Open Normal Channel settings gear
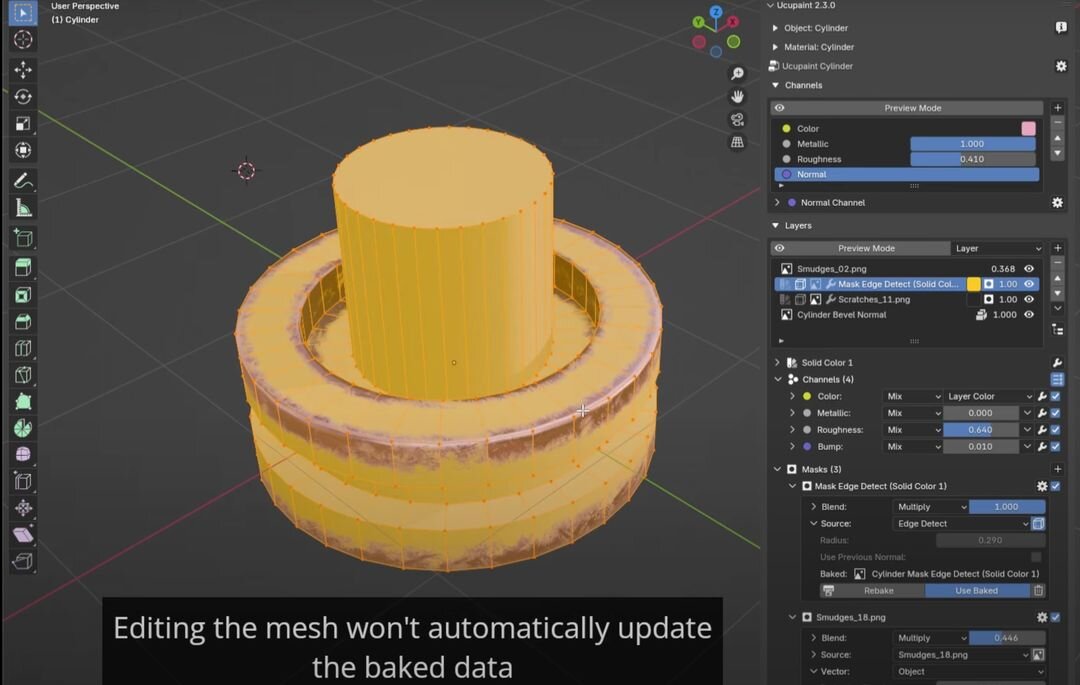Image resolution: width=1080 pixels, height=685 pixels. pyautogui.click(x=1057, y=202)
